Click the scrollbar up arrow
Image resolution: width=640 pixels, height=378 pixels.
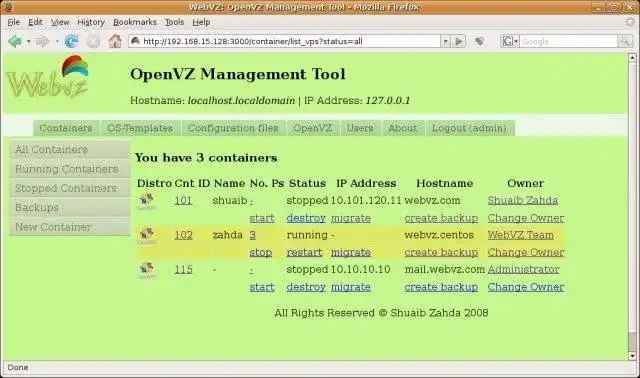(632, 58)
